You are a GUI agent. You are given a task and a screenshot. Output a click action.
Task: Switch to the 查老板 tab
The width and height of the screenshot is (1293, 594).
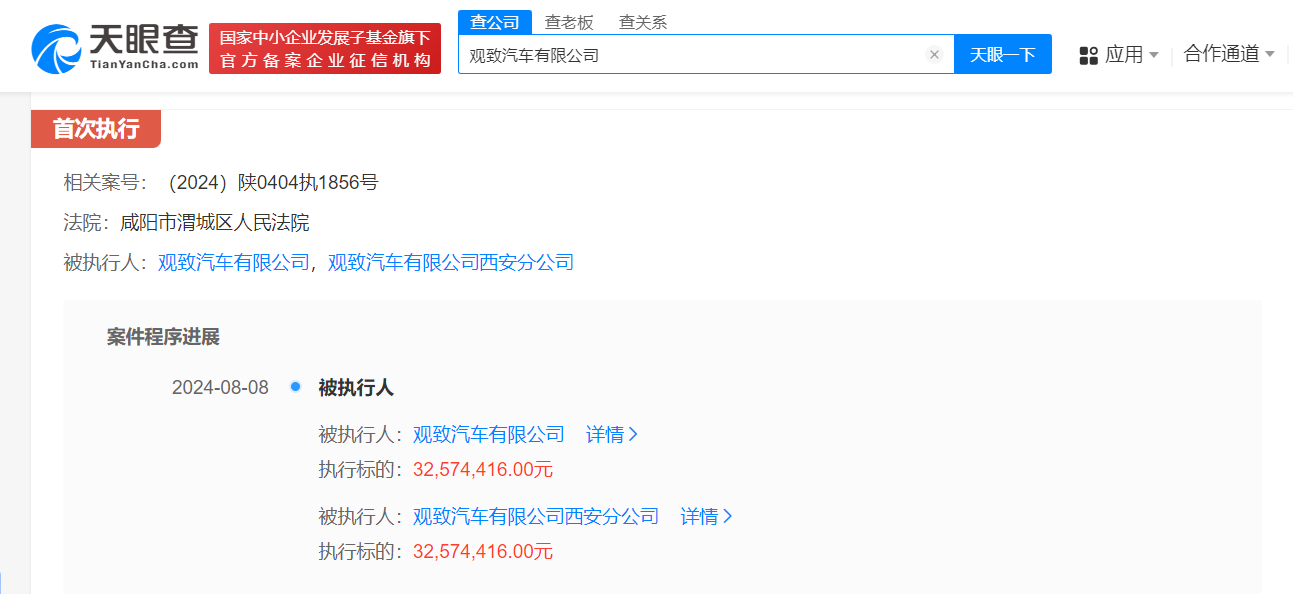click(569, 22)
